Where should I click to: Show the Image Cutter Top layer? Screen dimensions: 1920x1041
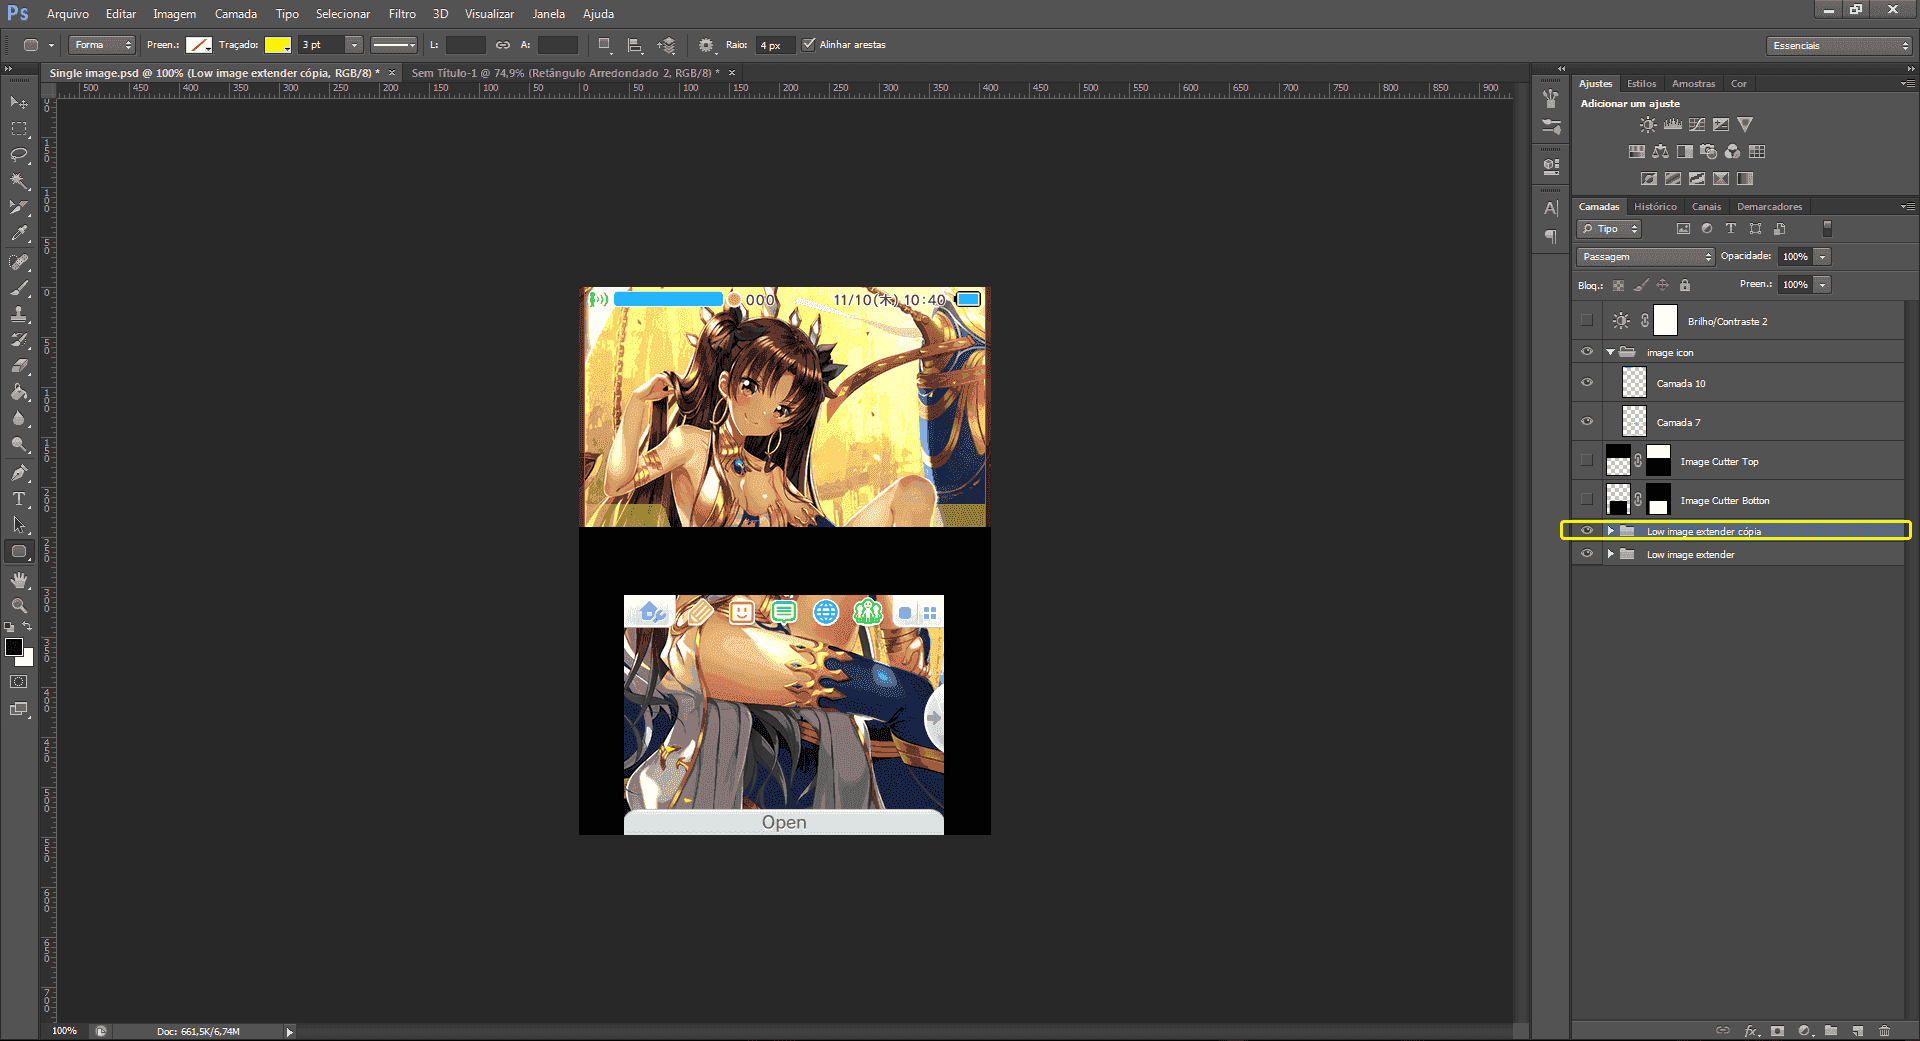pos(1587,461)
